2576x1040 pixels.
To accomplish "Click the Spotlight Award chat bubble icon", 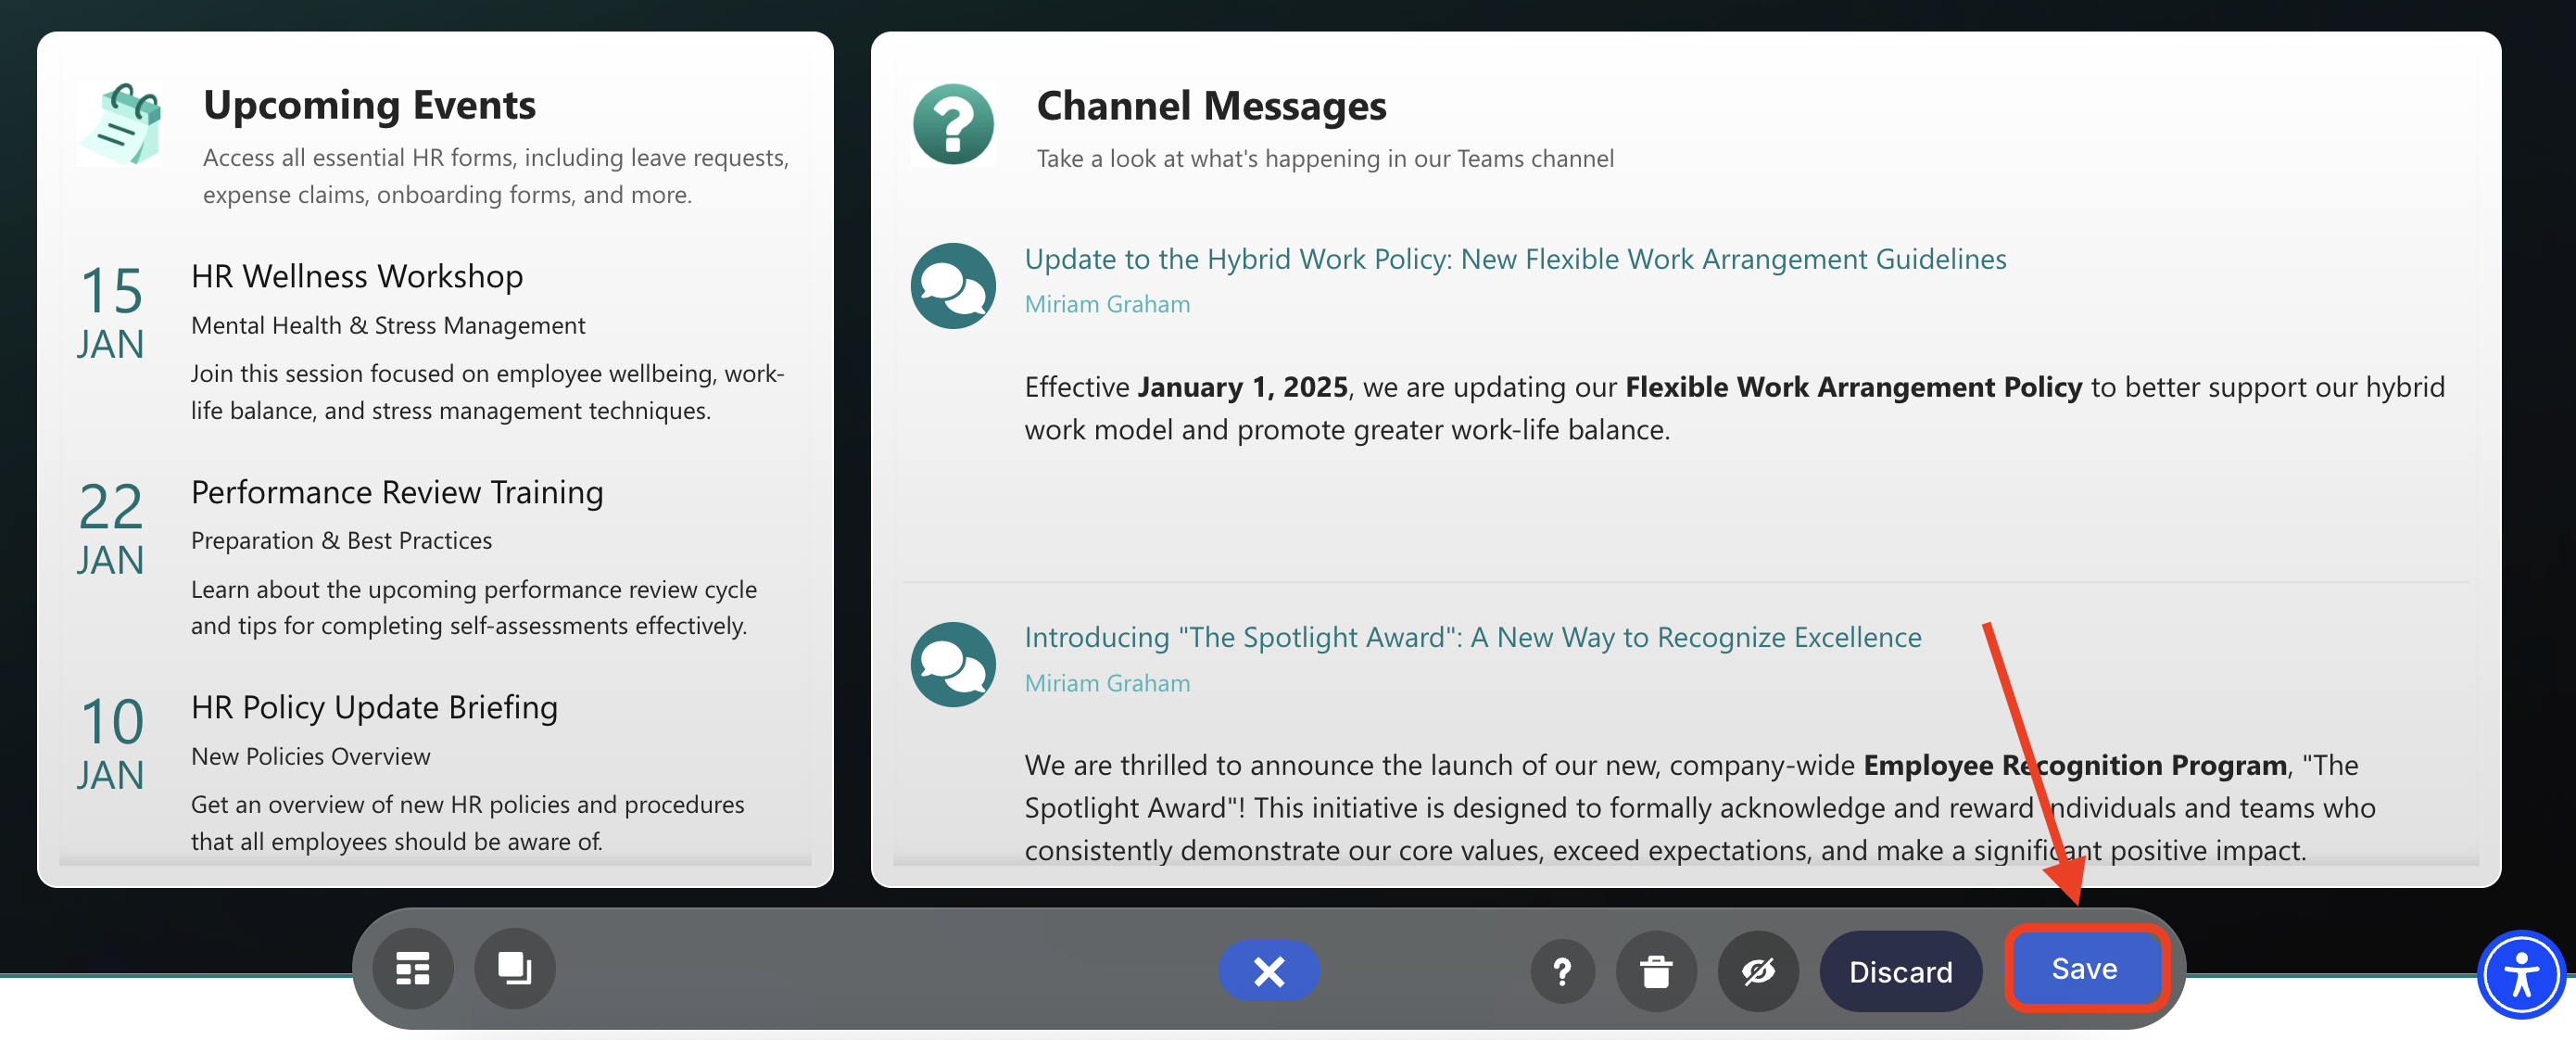I will [953, 665].
